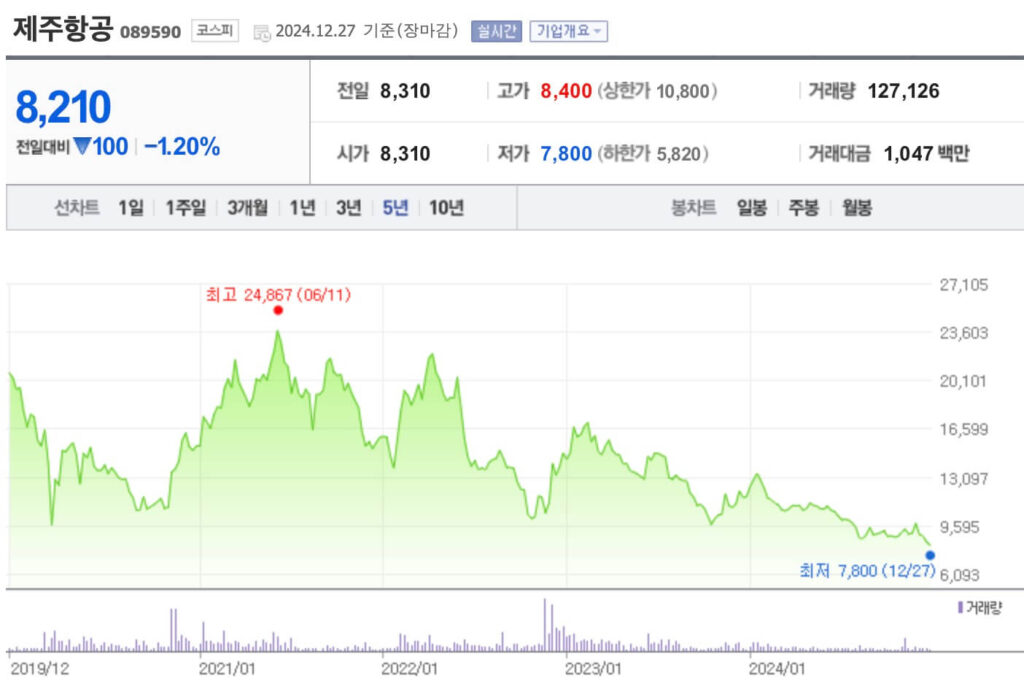
Task: Click the 2019/12 axis label
Action: 40,669
